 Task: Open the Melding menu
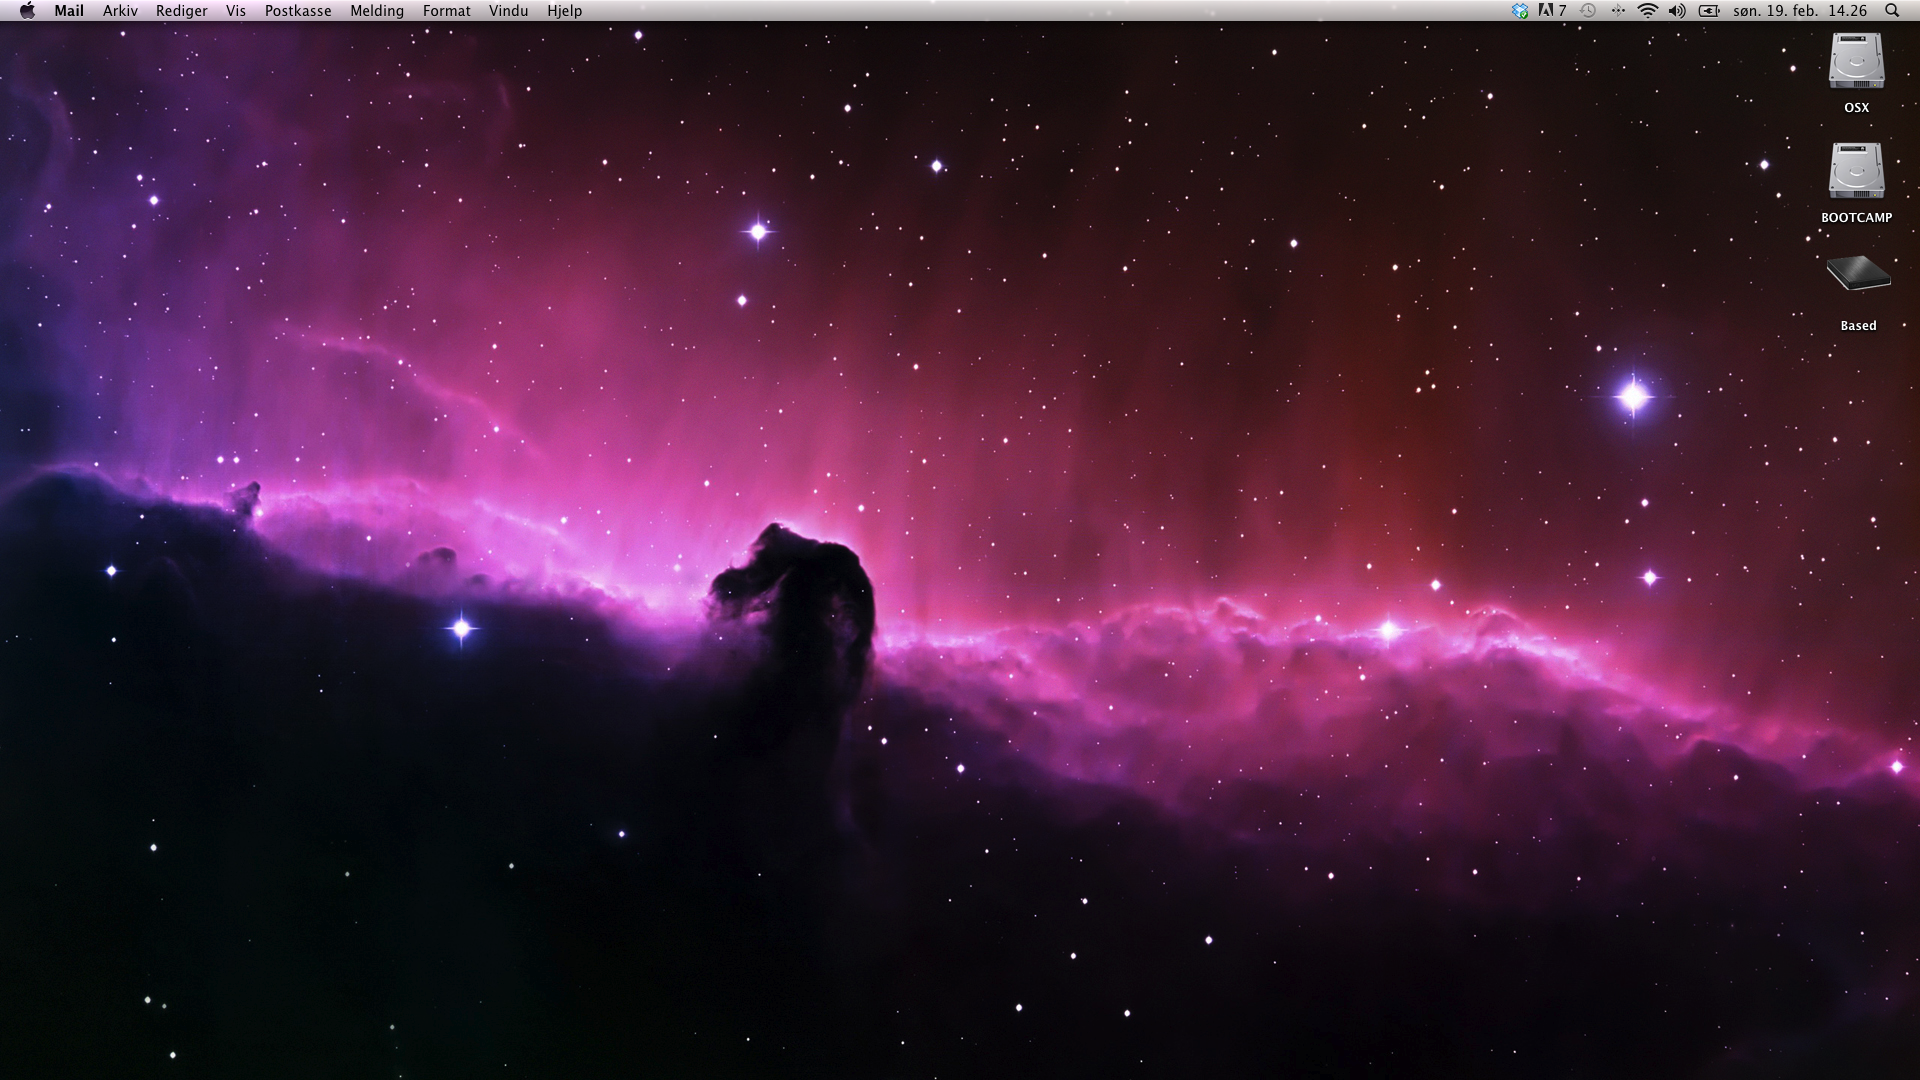377,11
